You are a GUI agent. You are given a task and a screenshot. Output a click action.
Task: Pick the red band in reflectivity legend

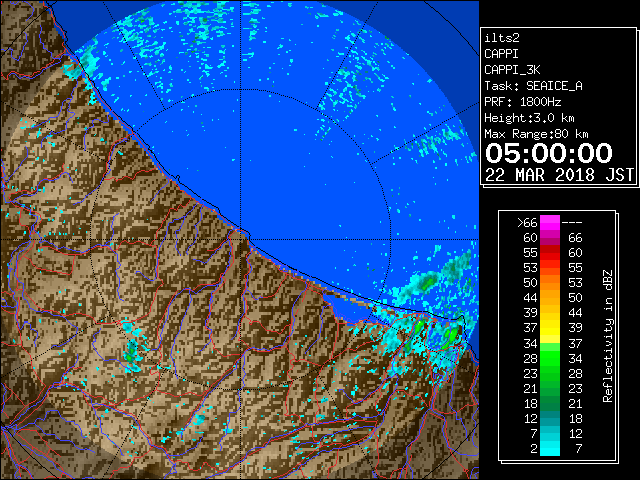tap(550, 253)
